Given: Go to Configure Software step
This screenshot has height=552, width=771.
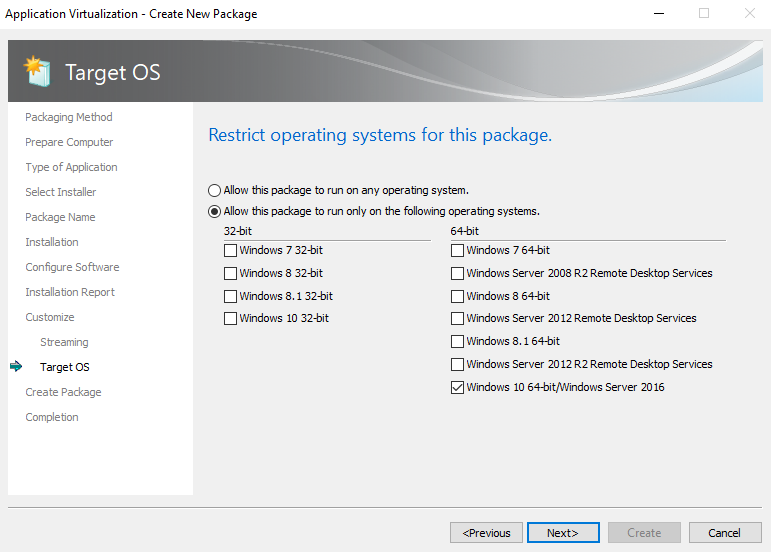Looking at the screenshot, I should [72, 267].
